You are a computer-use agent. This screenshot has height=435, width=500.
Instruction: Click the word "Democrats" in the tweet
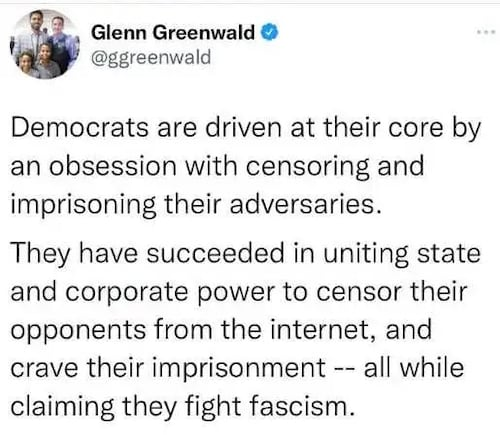tap(80, 128)
